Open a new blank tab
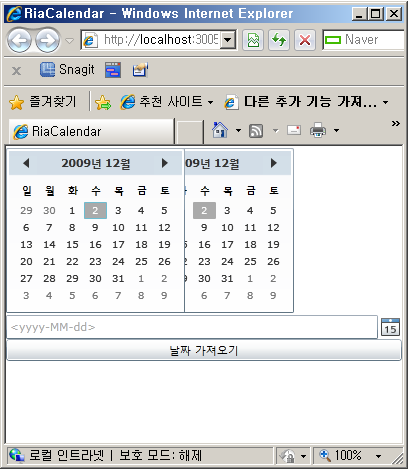 coord(189,132)
